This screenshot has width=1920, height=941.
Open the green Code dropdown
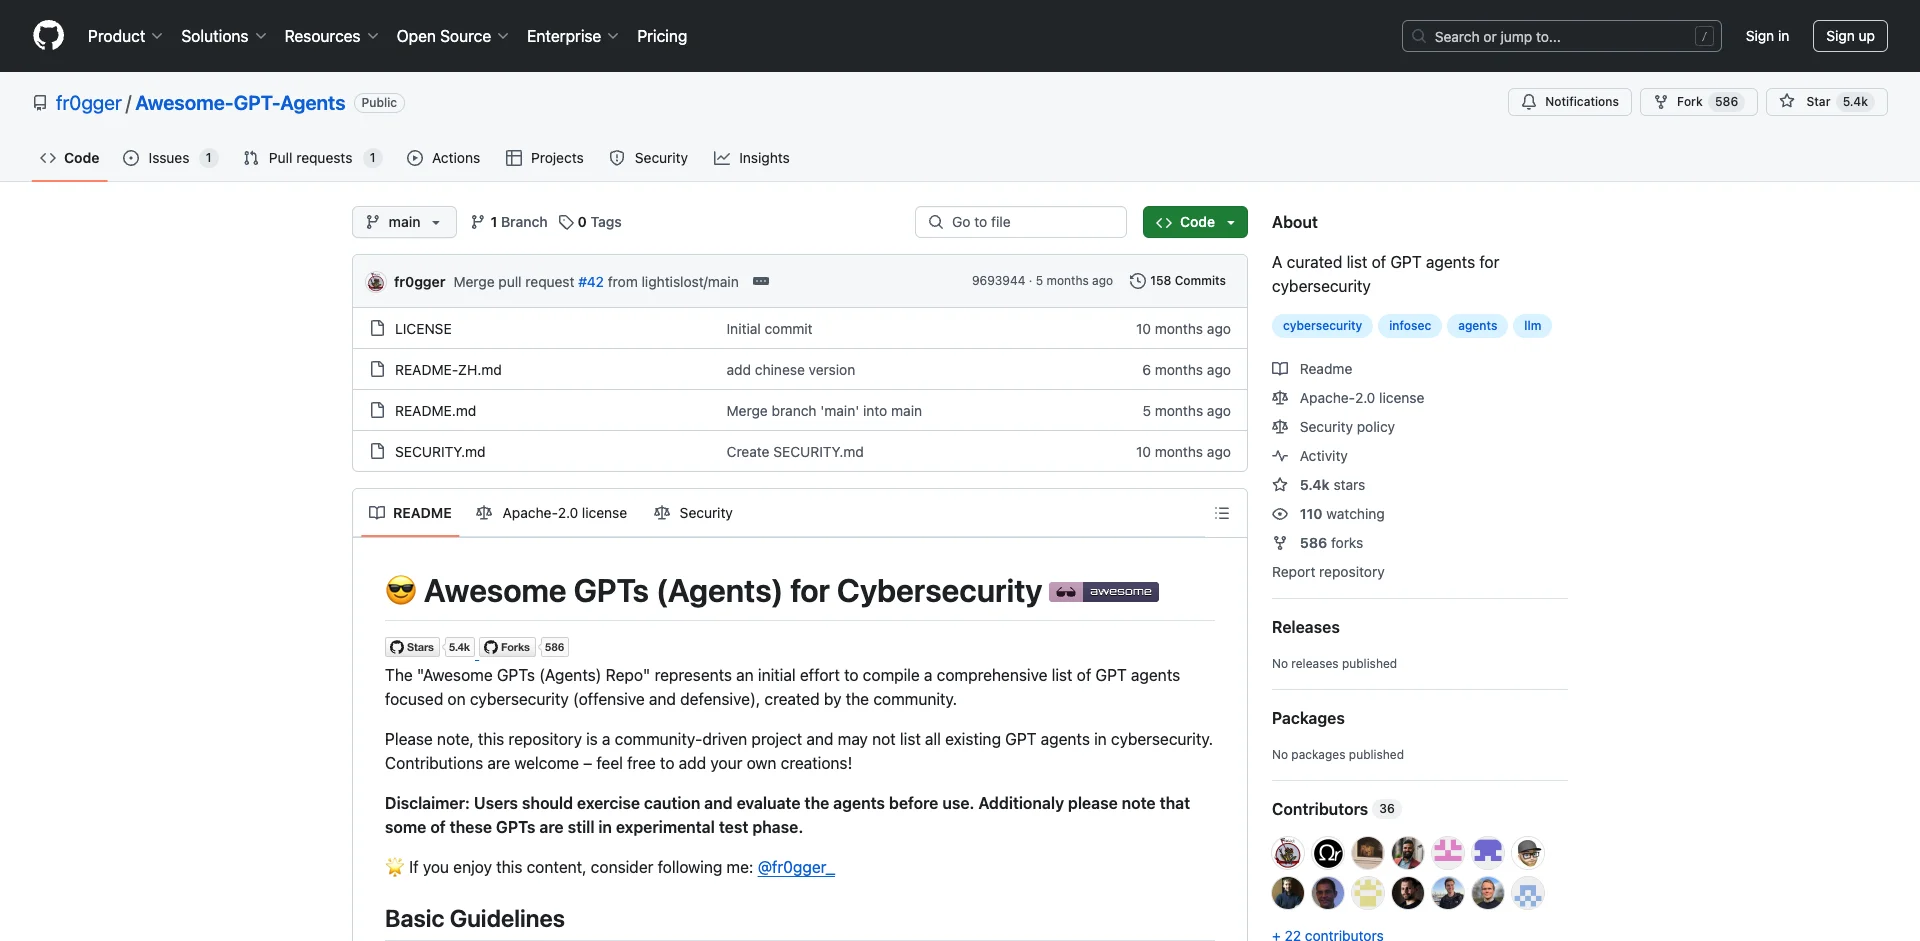pos(1195,222)
